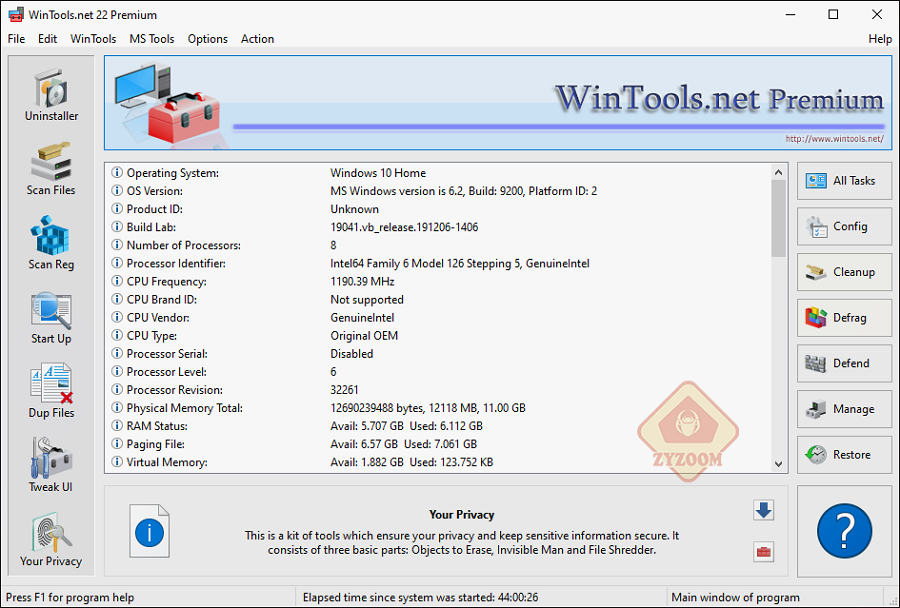
Task: Open the Edit menu
Action: pyautogui.click(x=47, y=38)
